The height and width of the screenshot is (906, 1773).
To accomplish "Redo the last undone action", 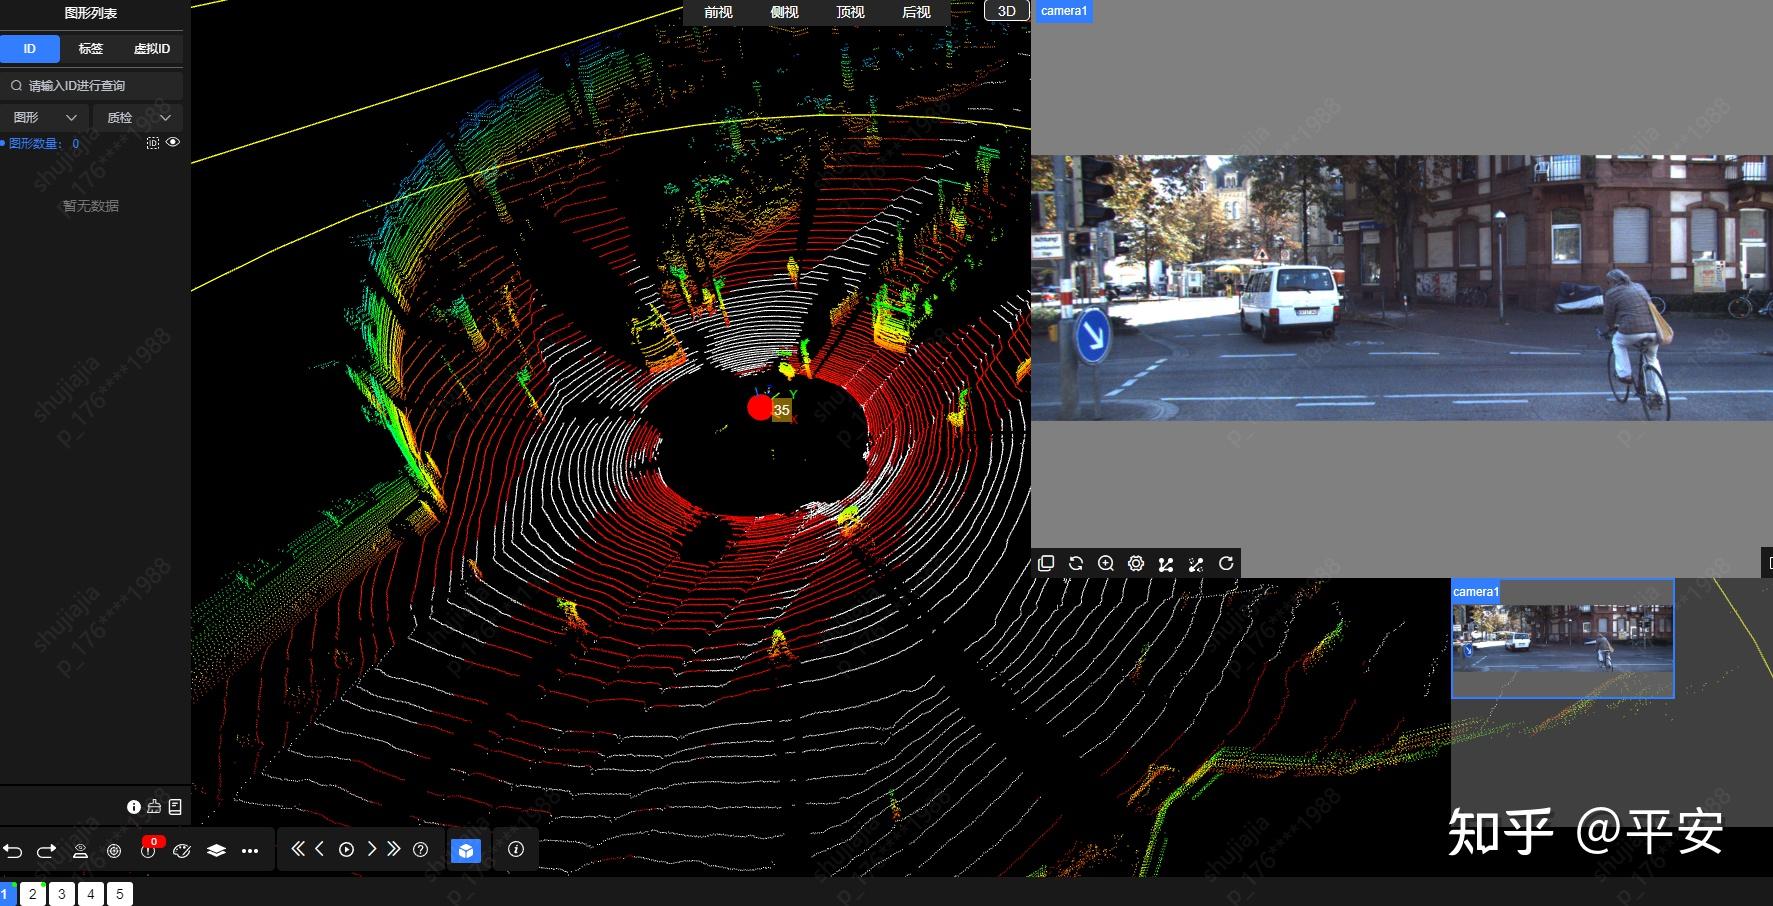I will (x=46, y=851).
